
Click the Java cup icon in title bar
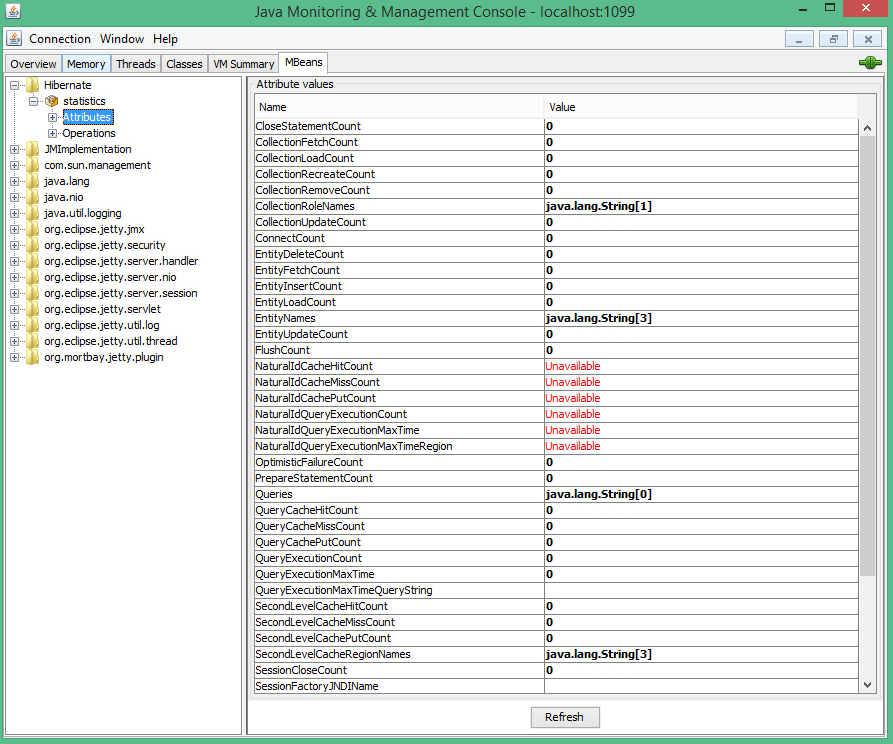pyautogui.click(x=13, y=10)
